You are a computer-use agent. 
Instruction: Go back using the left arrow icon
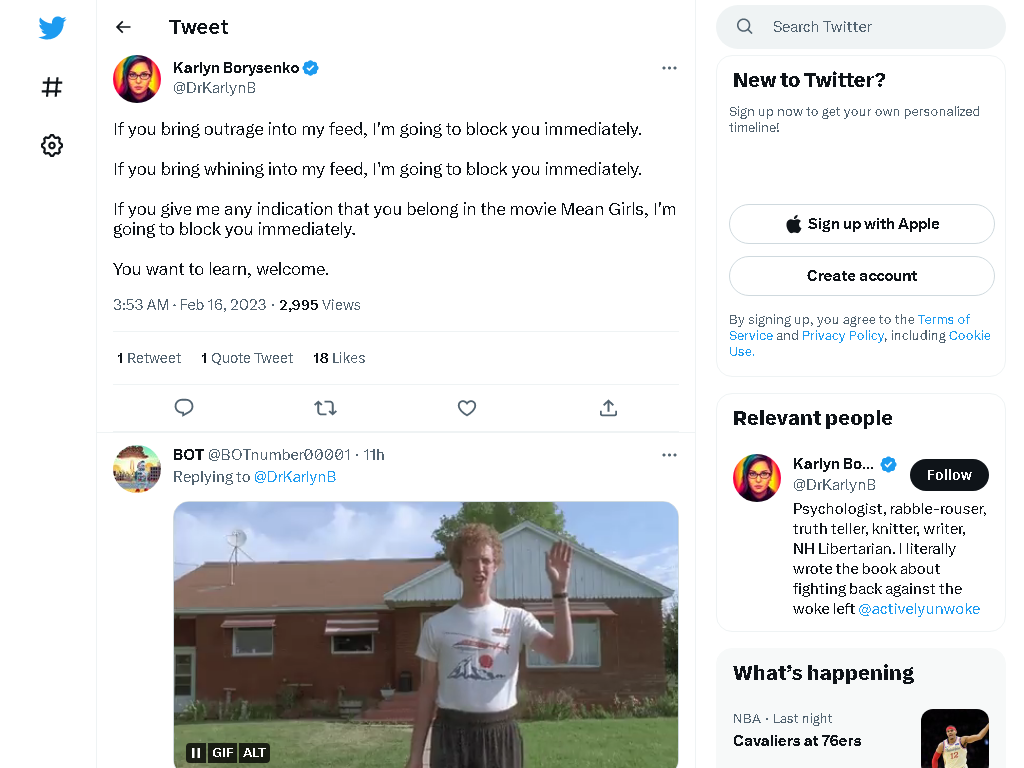pos(123,27)
